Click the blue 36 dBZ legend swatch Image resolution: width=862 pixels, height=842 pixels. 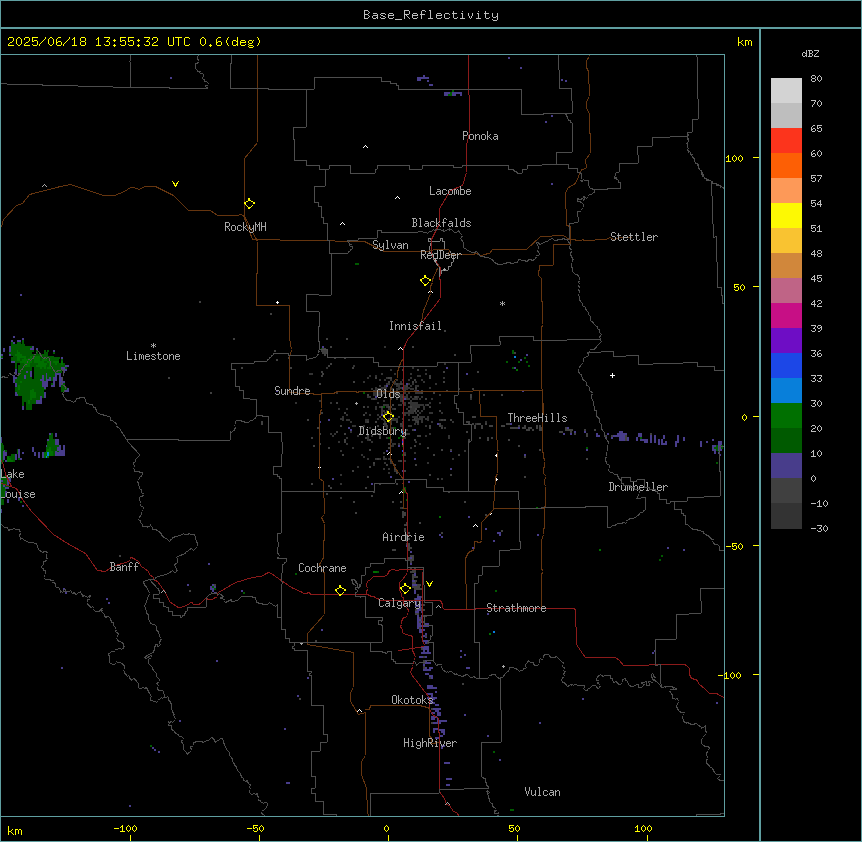(786, 365)
